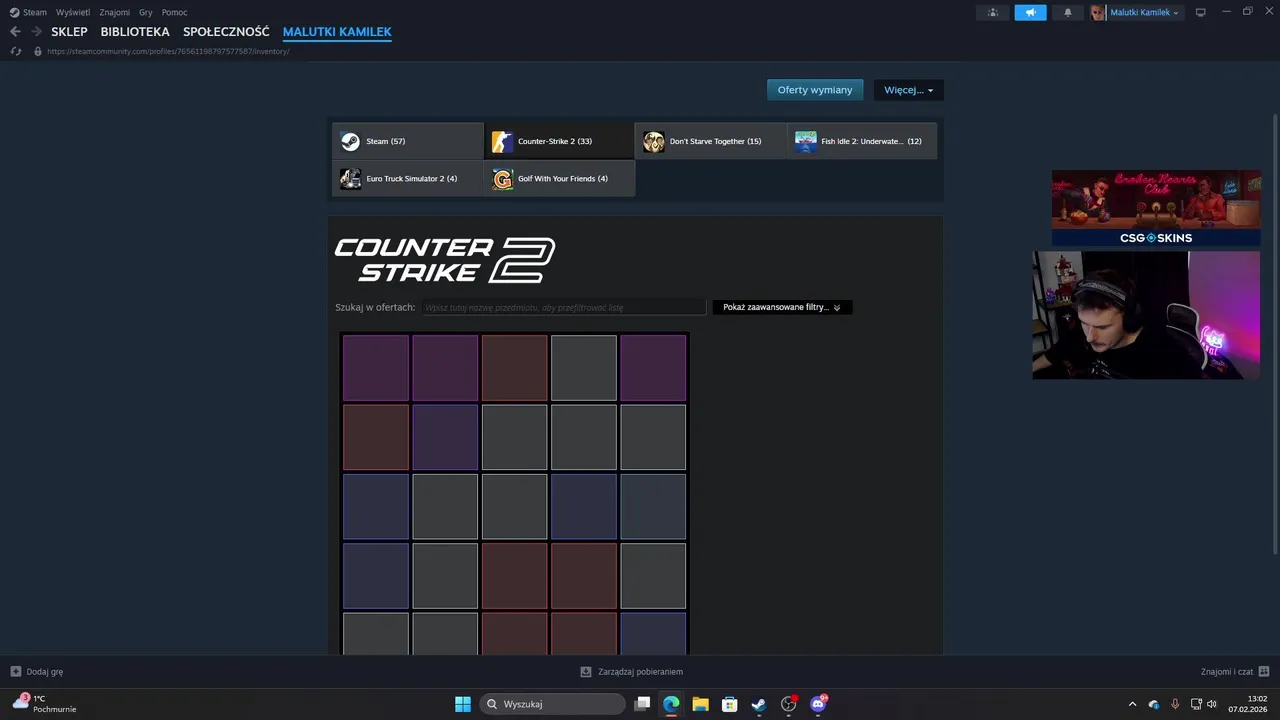Viewport: 1280px width, 720px height.
Task: Select Don't Starve Together (15) inventory tab
Action: pos(711,141)
